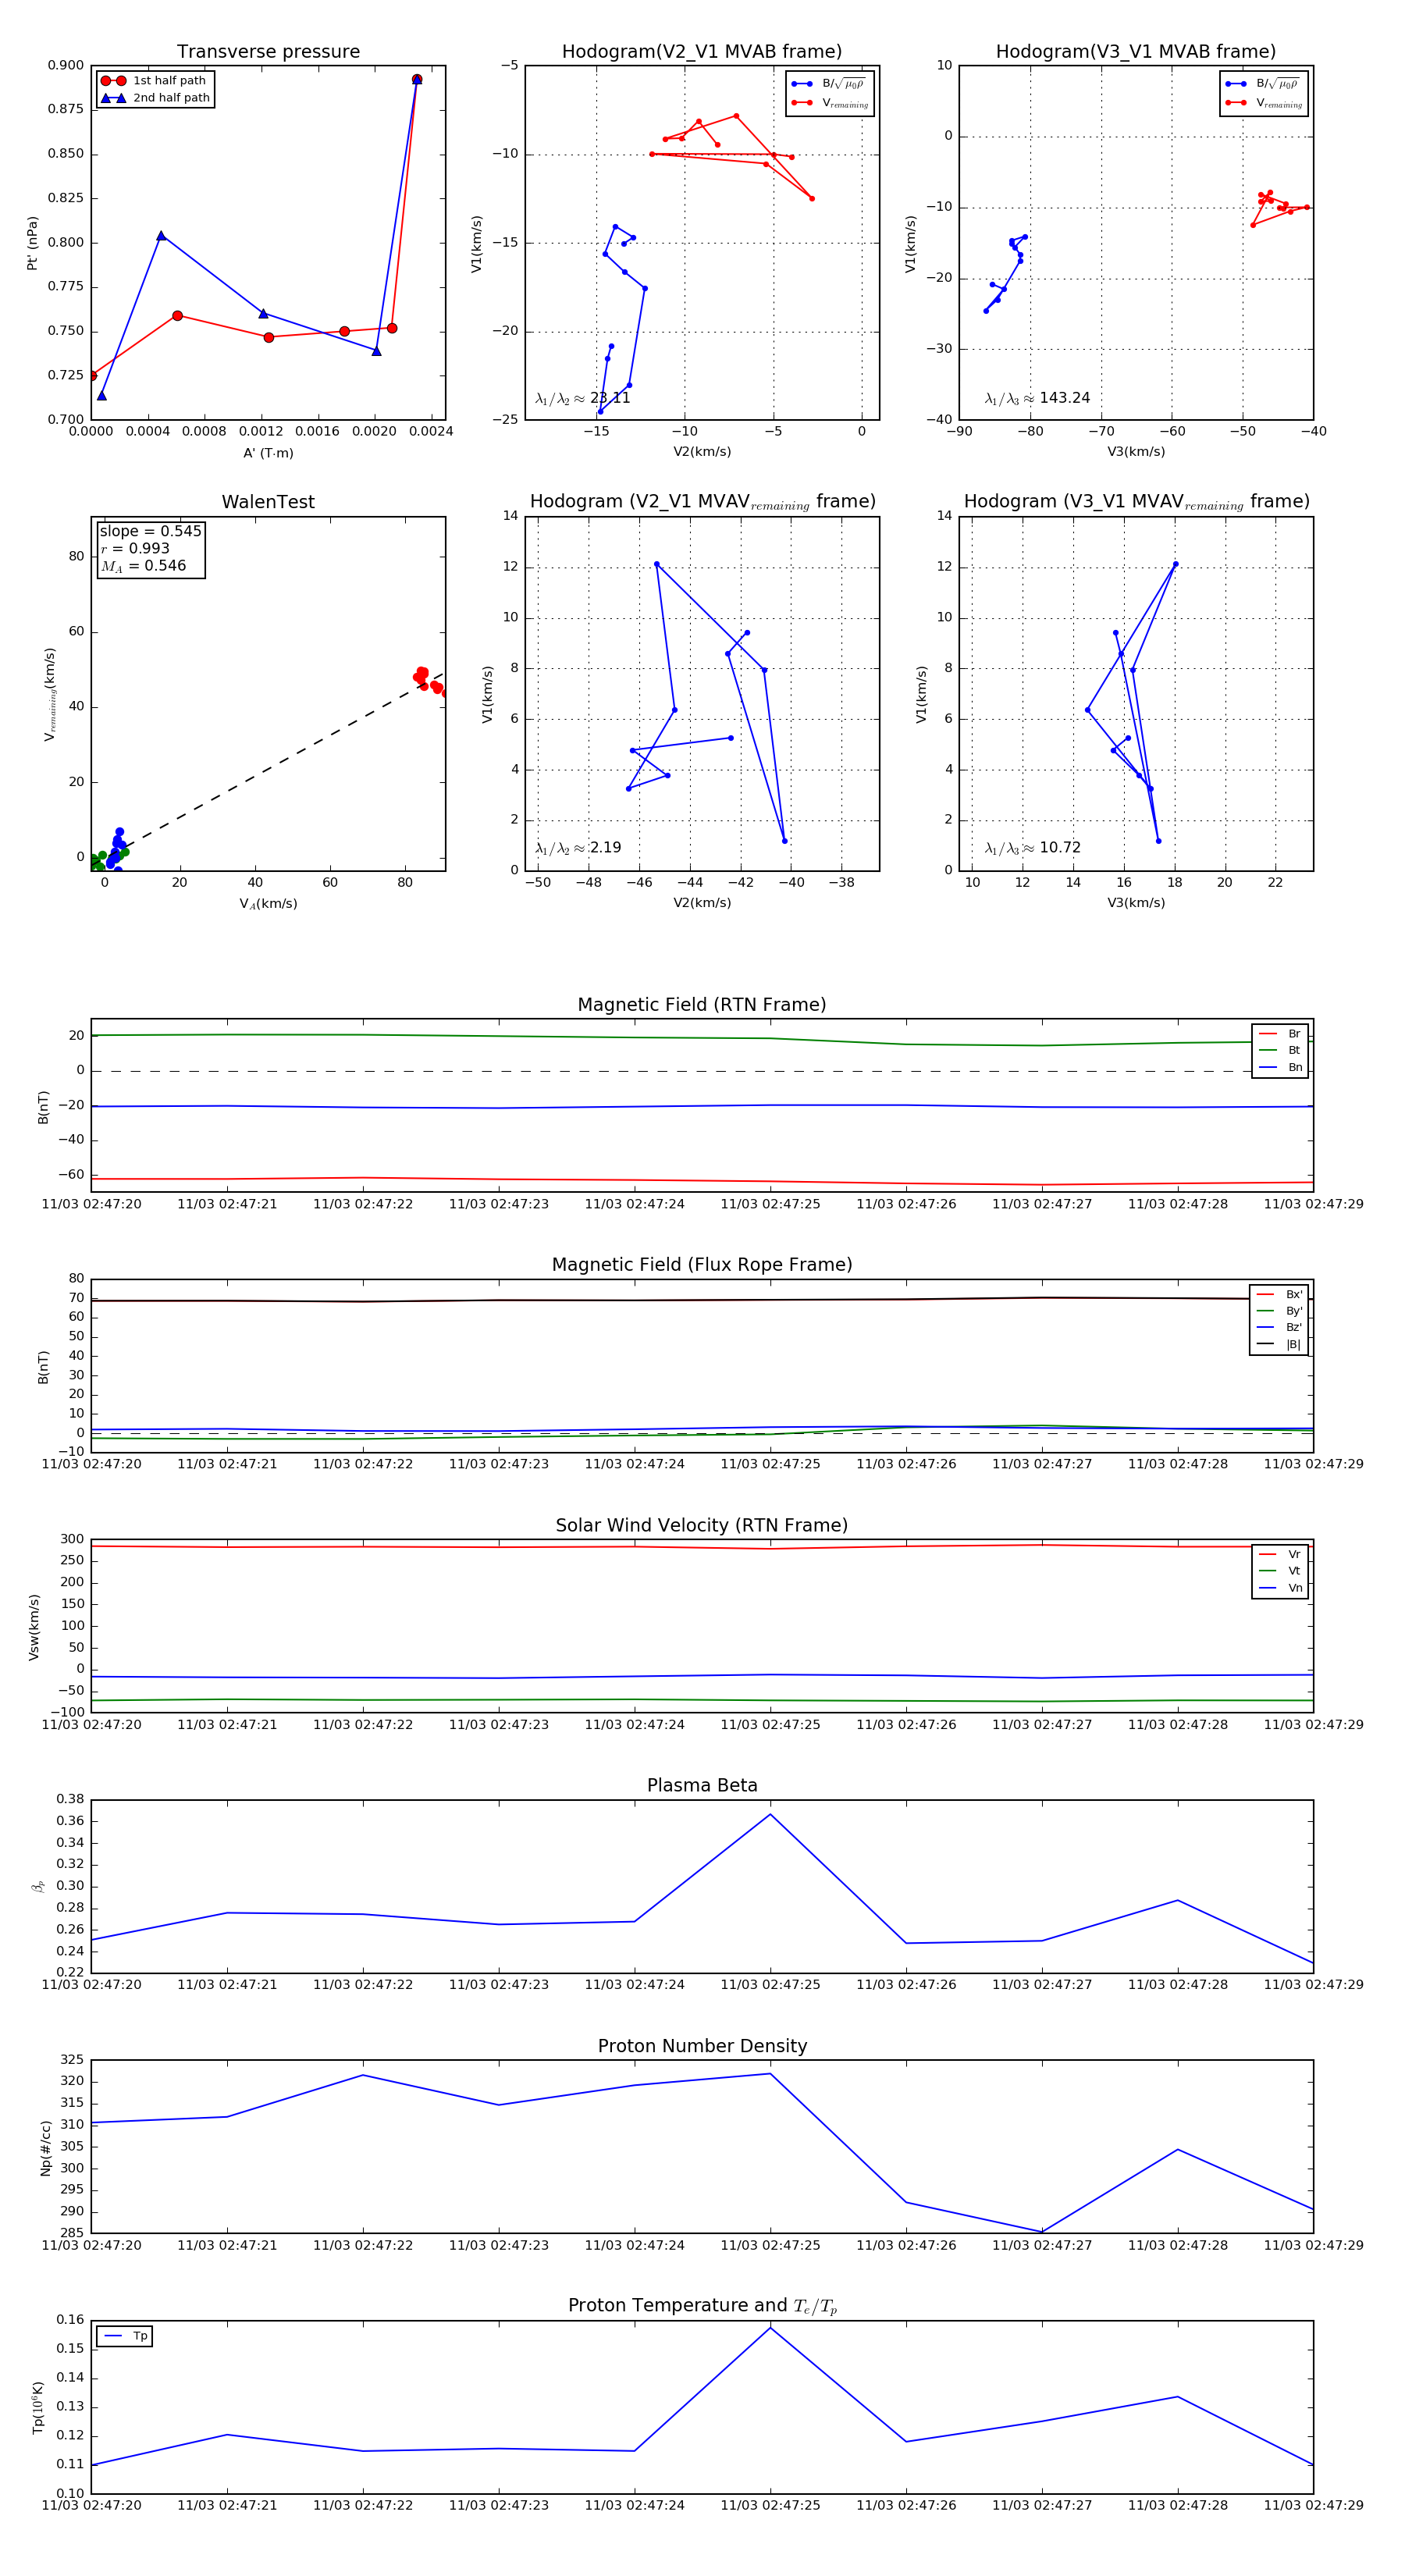Click the "V3(km/s)" label under the V3_V1 MVAB hodogram
This screenshot has width=1405, height=2576.
(1136, 452)
